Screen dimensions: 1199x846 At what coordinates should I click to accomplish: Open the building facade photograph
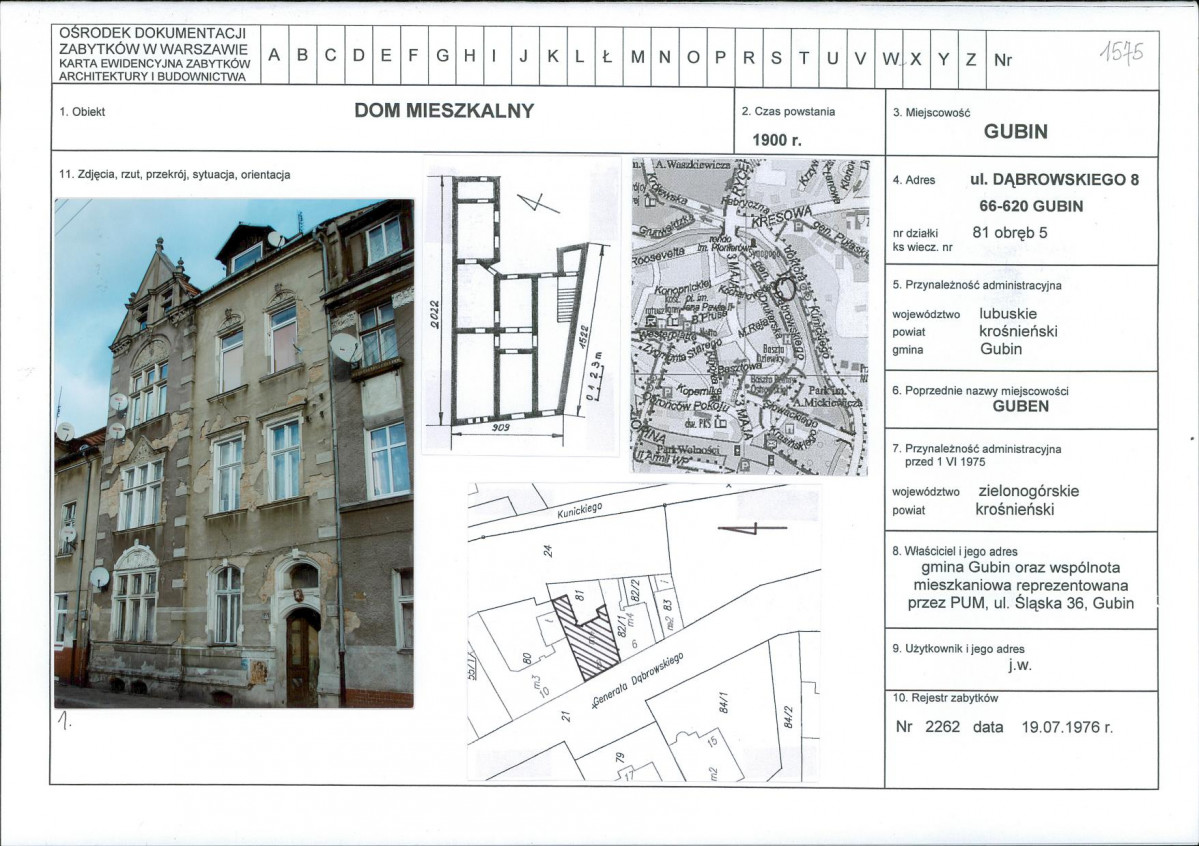tap(234, 453)
